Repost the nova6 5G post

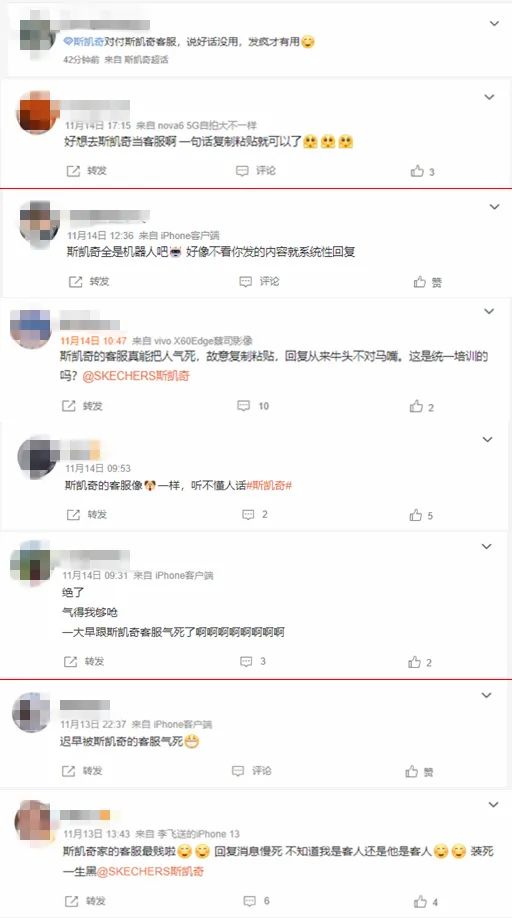(x=87, y=171)
